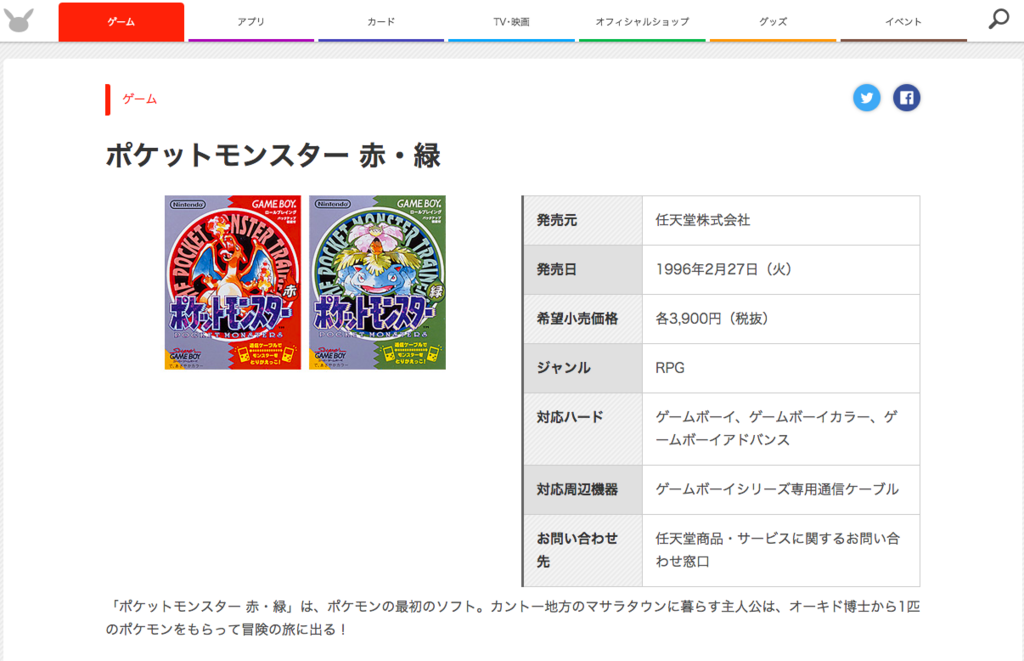Select the ゲーム tab

[x=121, y=22]
